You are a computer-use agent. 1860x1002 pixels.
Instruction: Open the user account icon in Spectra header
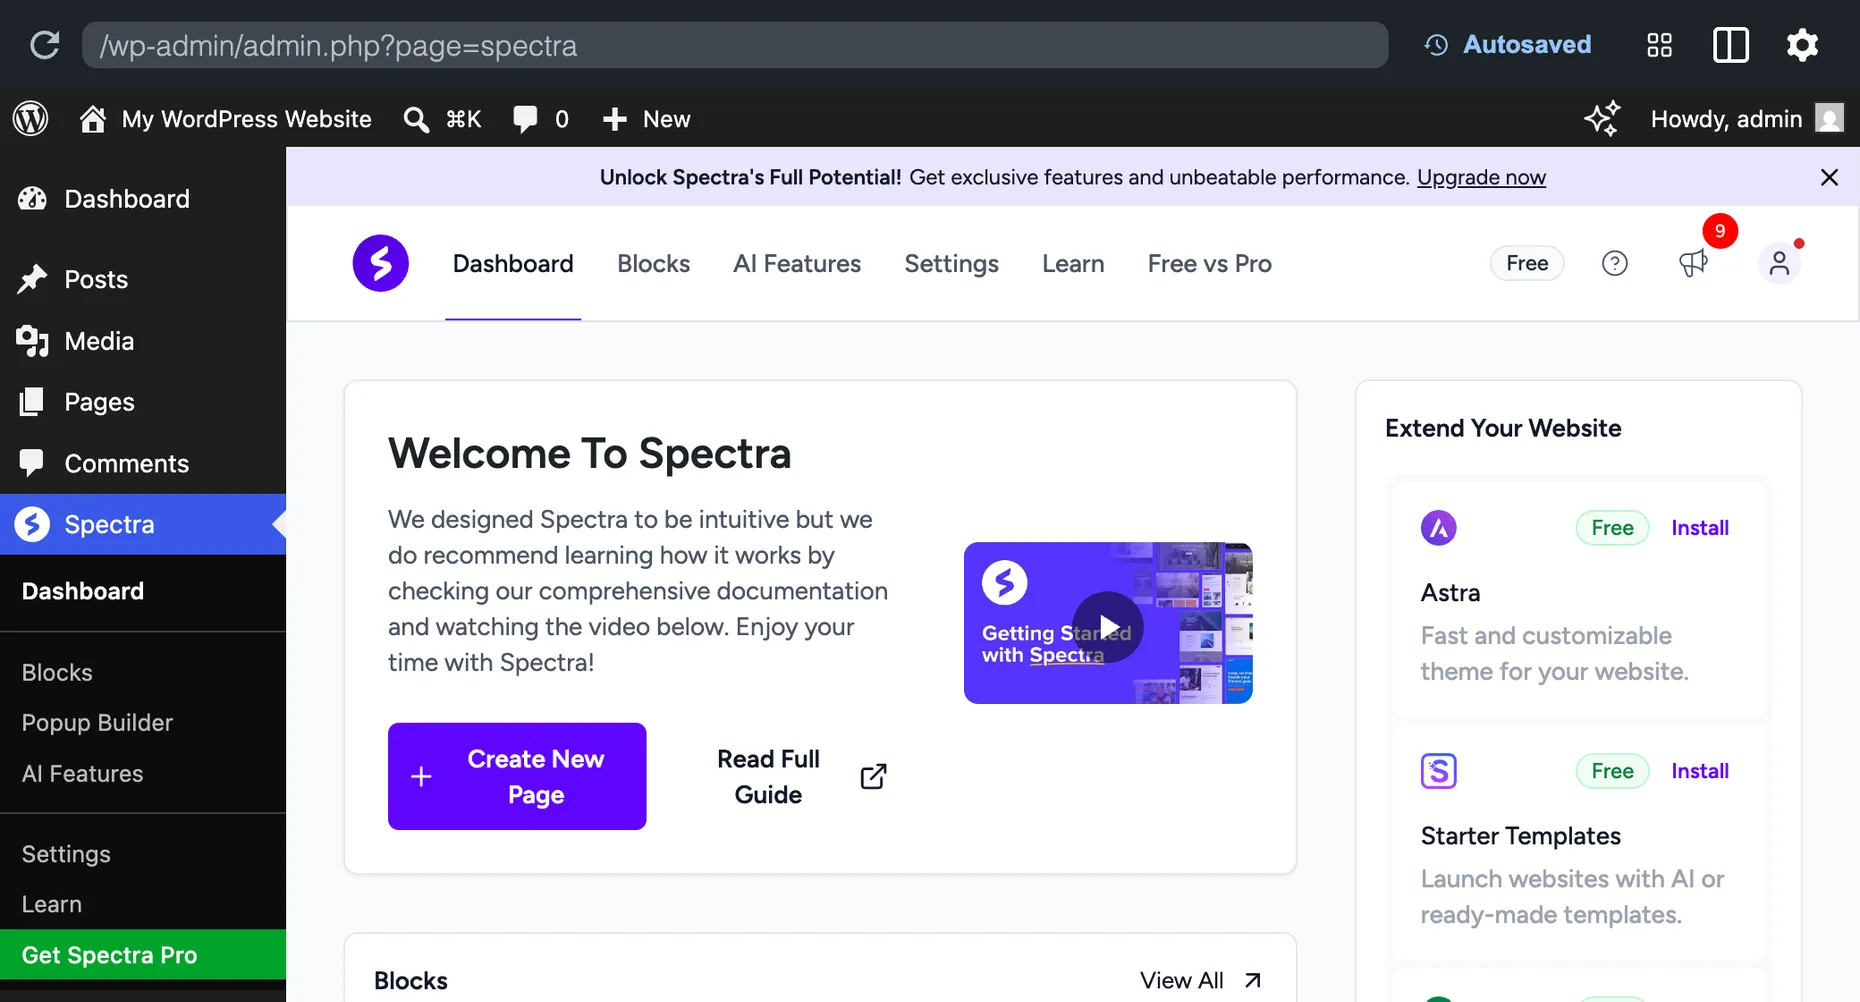coord(1779,263)
